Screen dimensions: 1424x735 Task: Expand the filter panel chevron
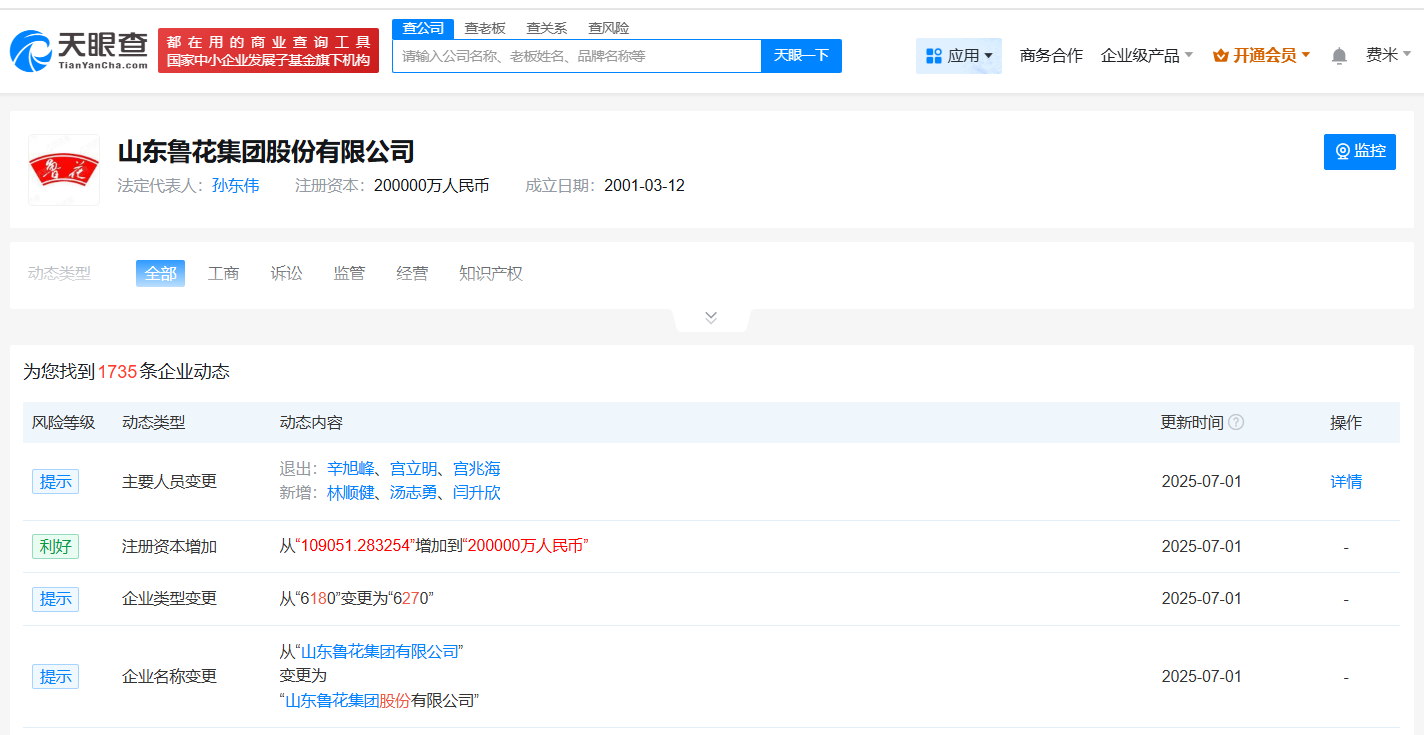711,318
